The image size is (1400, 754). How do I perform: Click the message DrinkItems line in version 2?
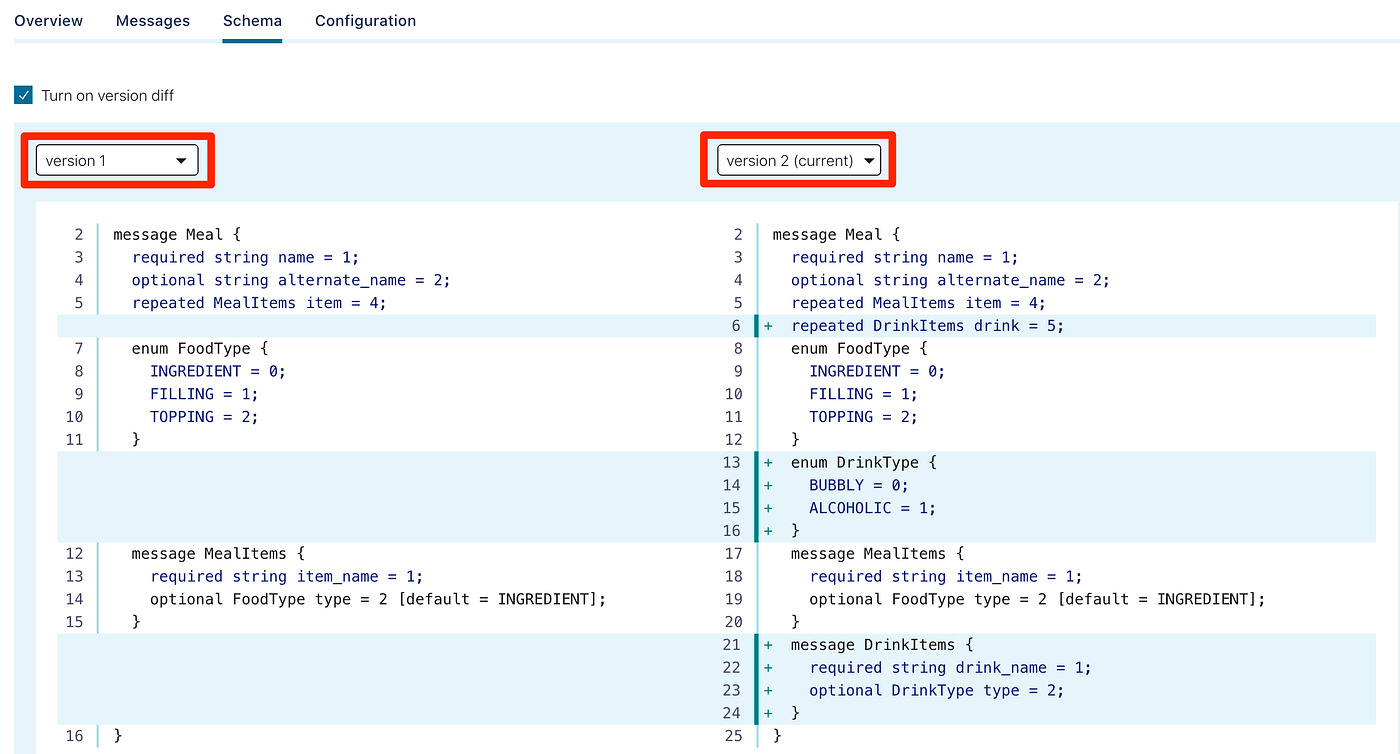click(883, 644)
